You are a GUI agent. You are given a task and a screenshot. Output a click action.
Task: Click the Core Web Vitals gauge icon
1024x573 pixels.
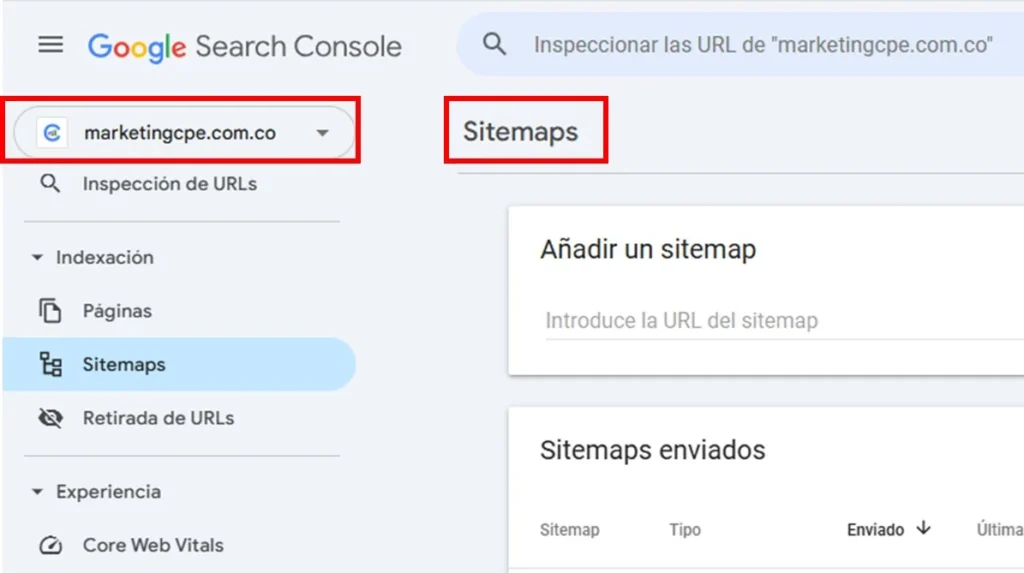click(50, 545)
